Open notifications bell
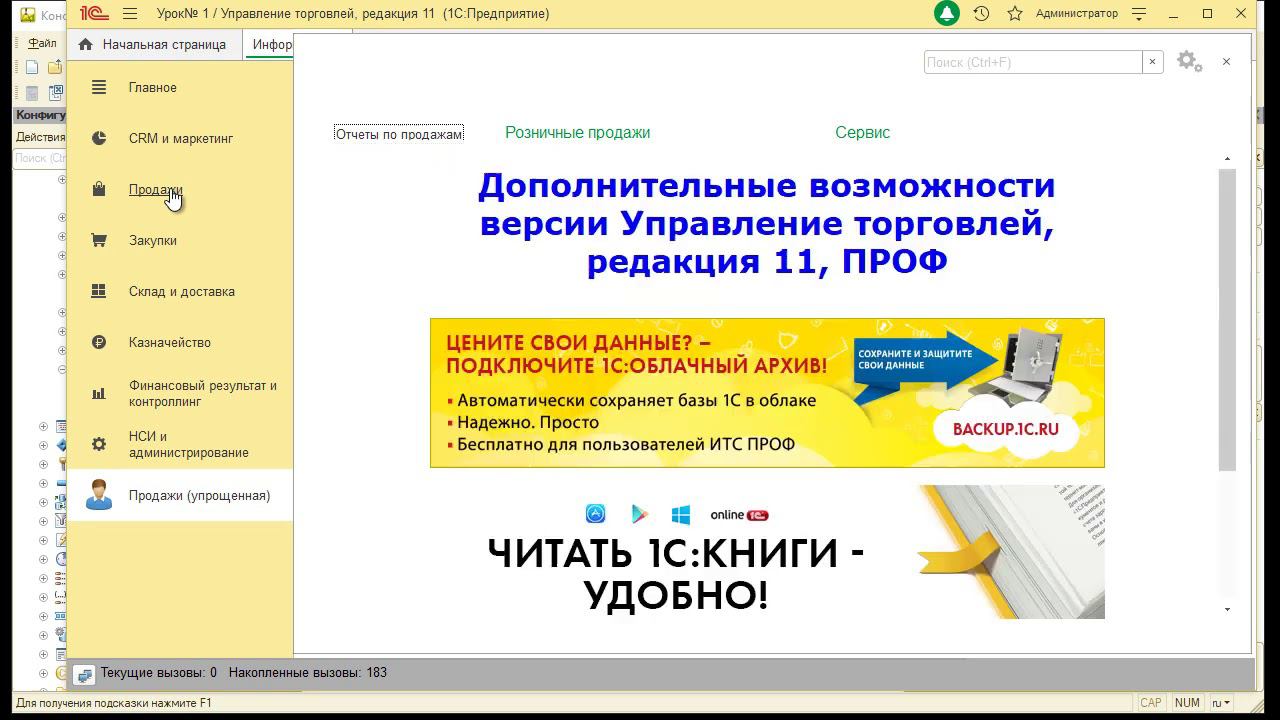Viewport: 1280px width, 720px height. click(x=946, y=14)
